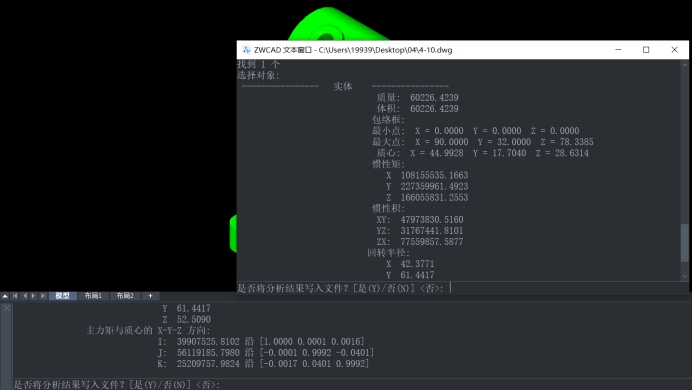
Task: Jump to last layout tab arrow
Action: pyautogui.click(x=43, y=296)
